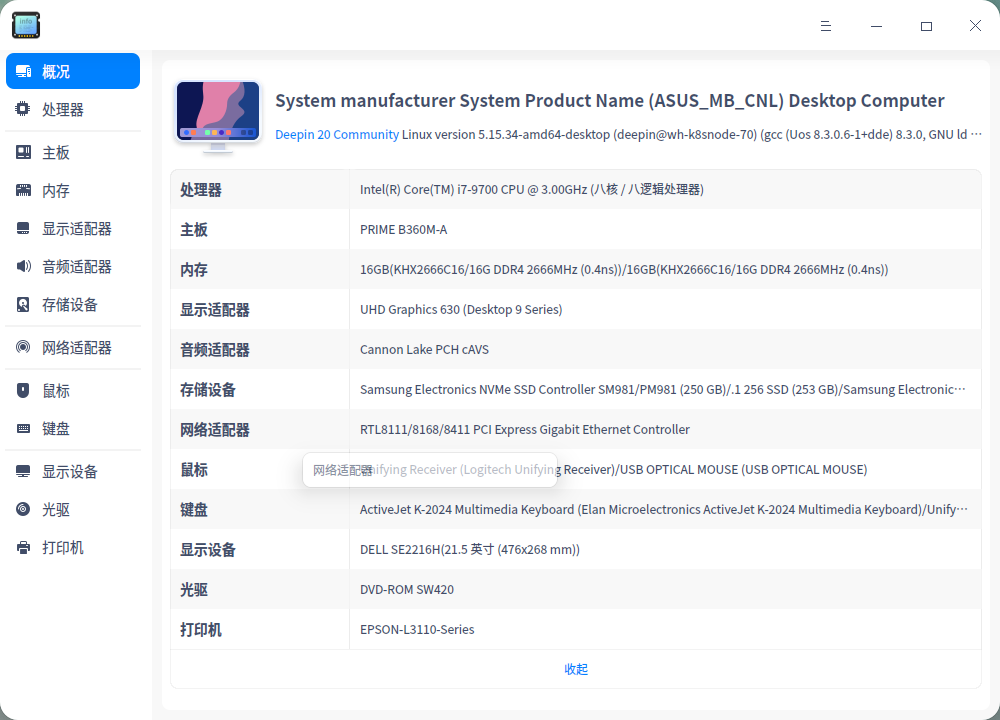Select 内存 in the sidebar
The height and width of the screenshot is (720, 1000).
(x=73, y=190)
